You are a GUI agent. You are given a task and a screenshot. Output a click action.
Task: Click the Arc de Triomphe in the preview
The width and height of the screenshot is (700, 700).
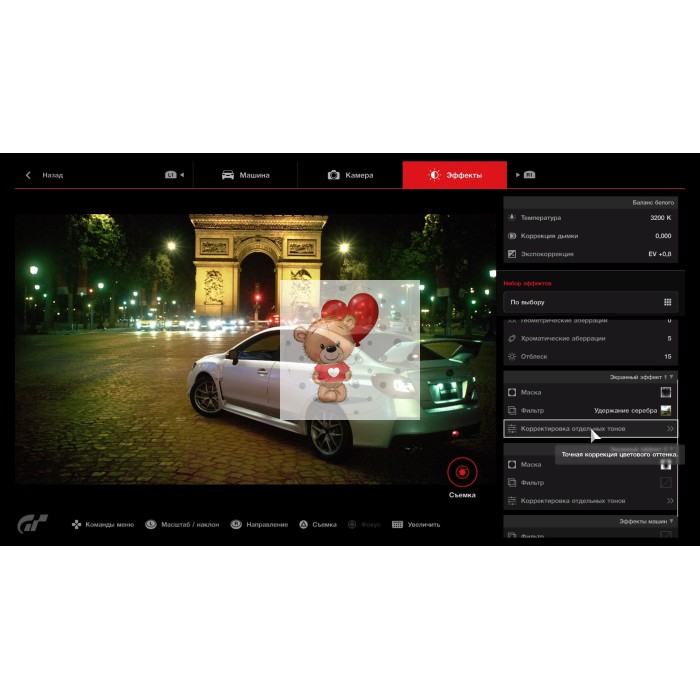(258, 266)
